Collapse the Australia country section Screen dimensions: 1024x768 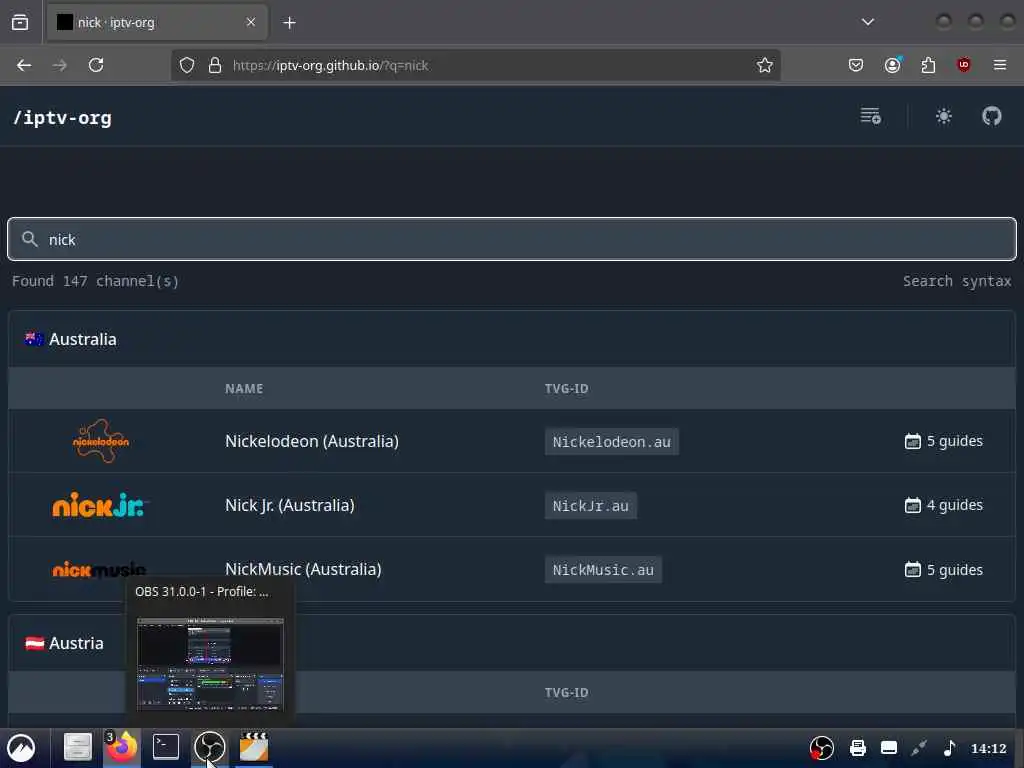[512, 339]
